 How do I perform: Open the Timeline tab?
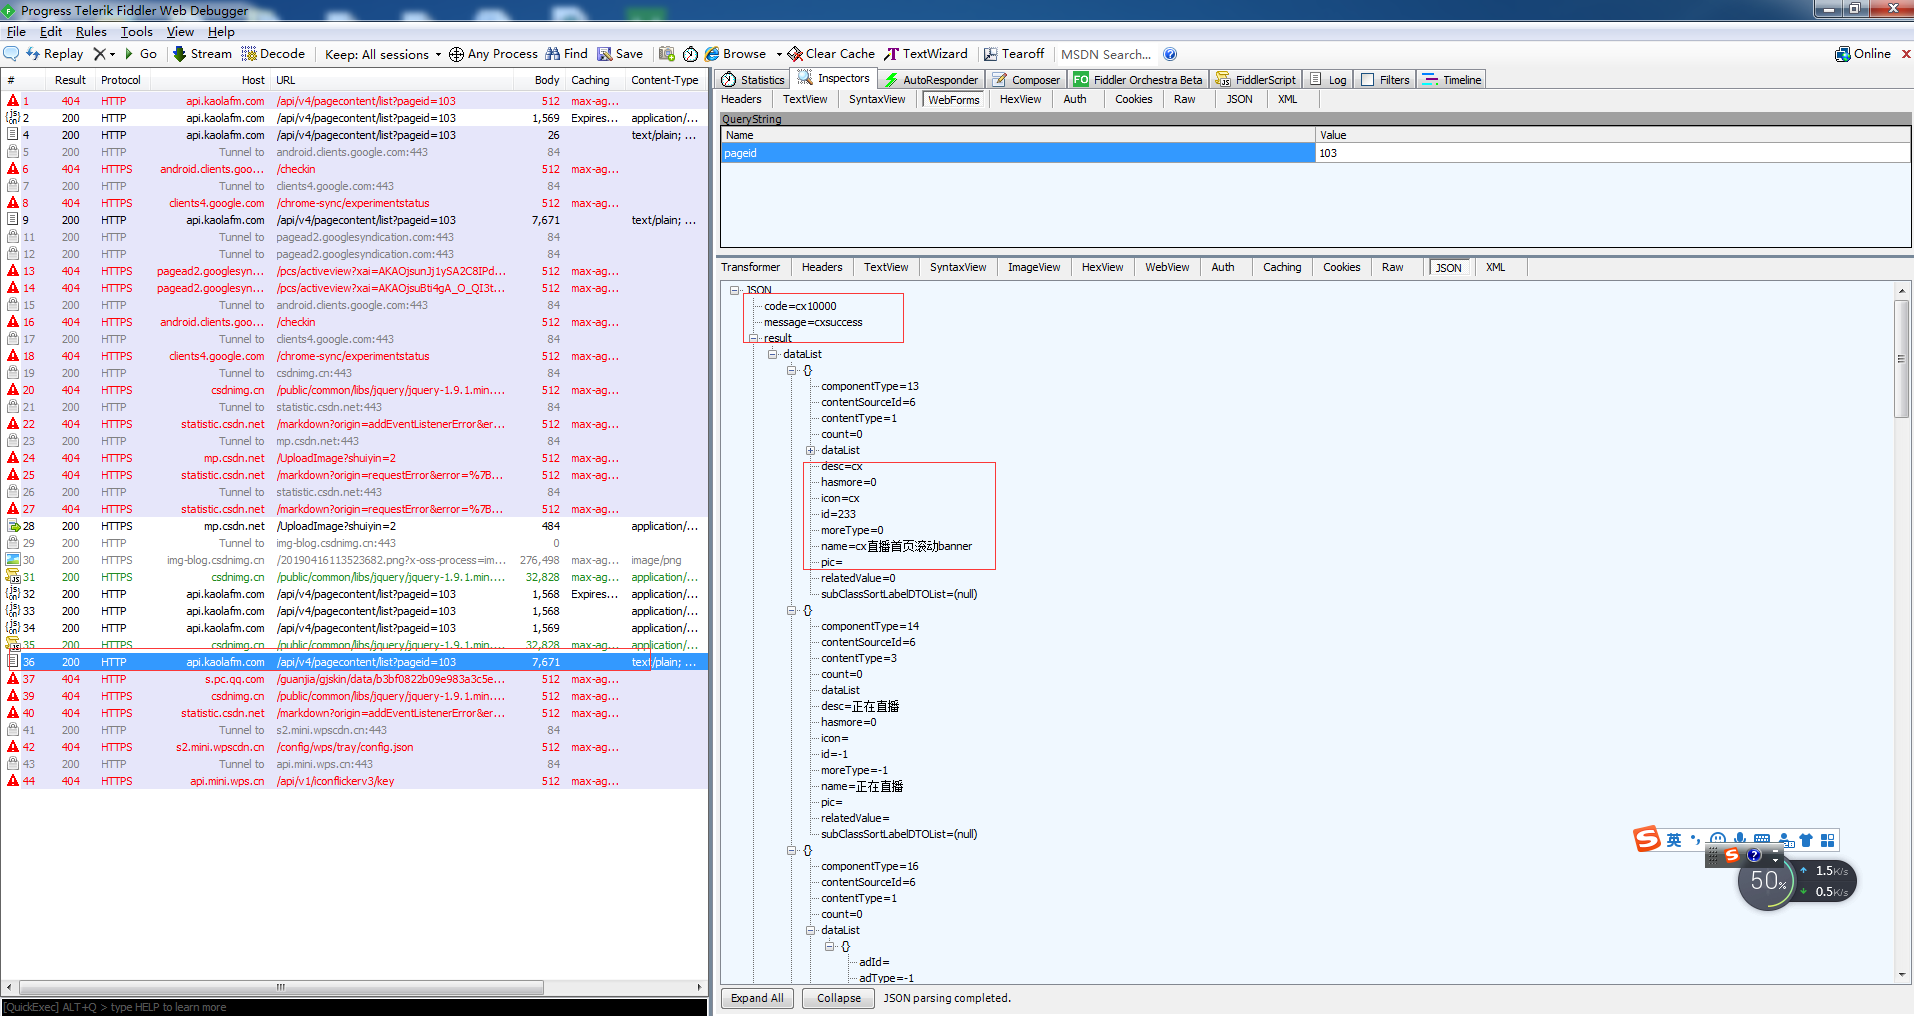click(1452, 79)
